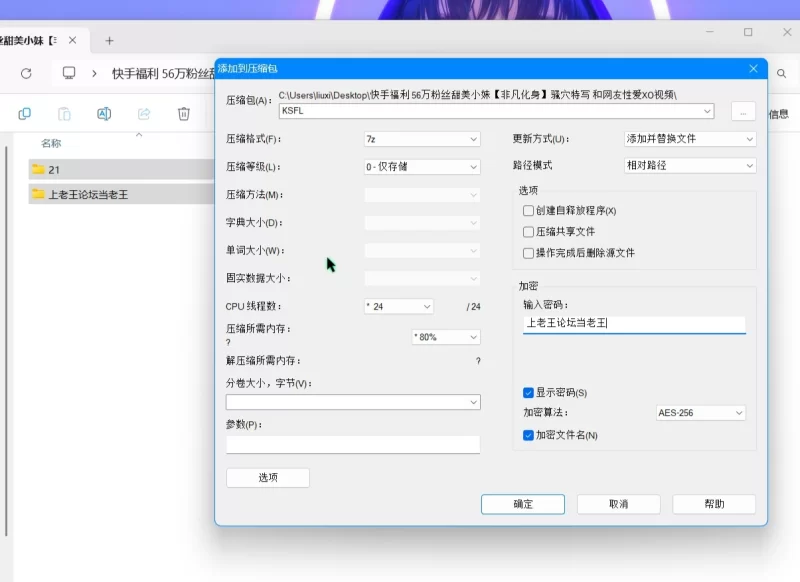Click the Delete trash icon in Explorer toolbar

(183, 114)
